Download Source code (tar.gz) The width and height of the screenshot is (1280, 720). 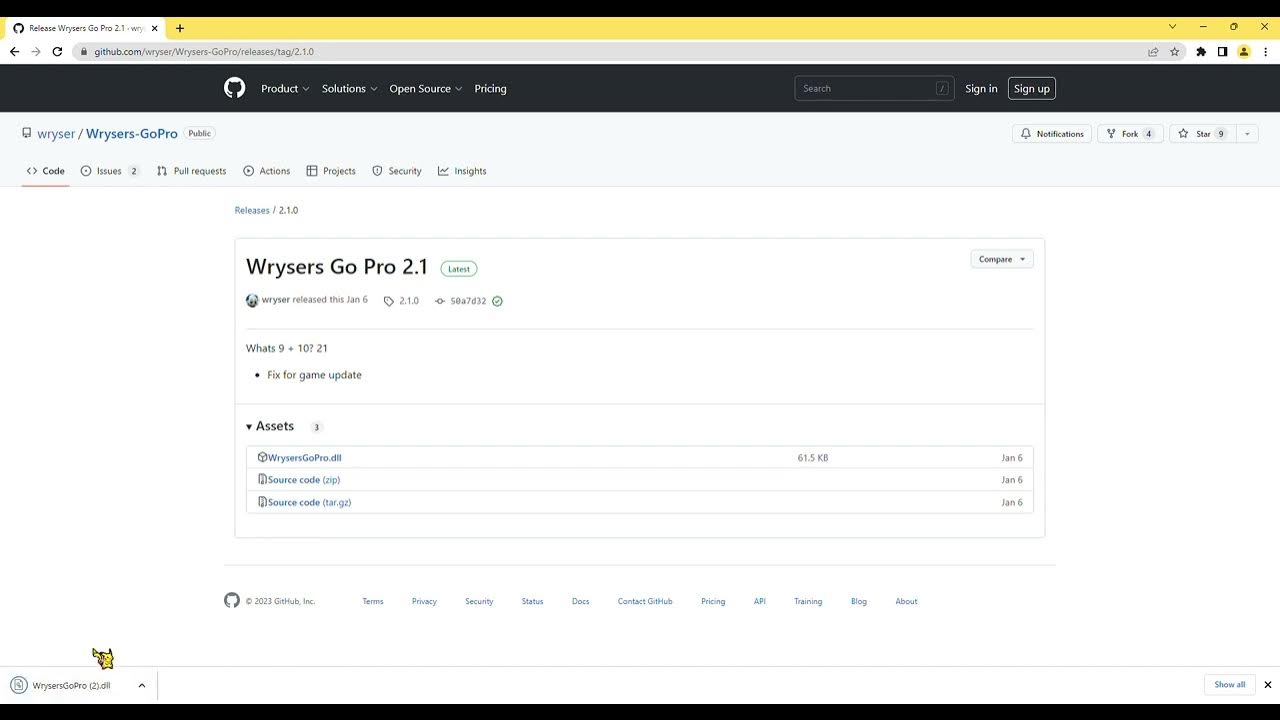309,502
